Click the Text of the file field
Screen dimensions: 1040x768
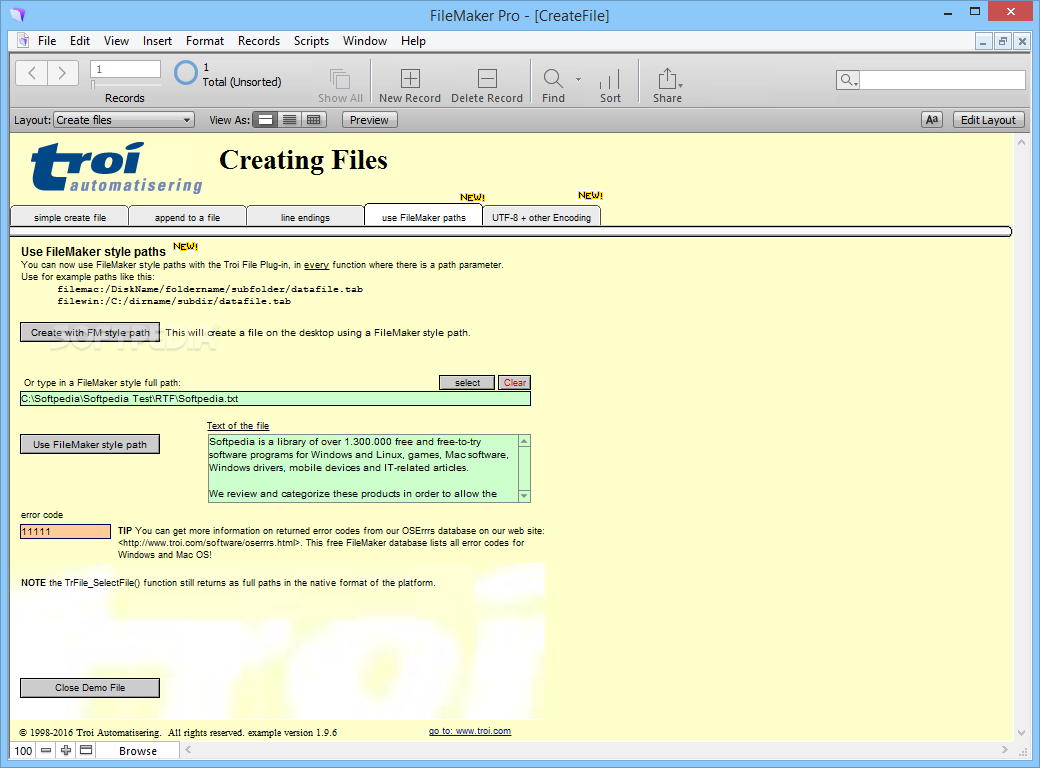click(x=363, y=468)
